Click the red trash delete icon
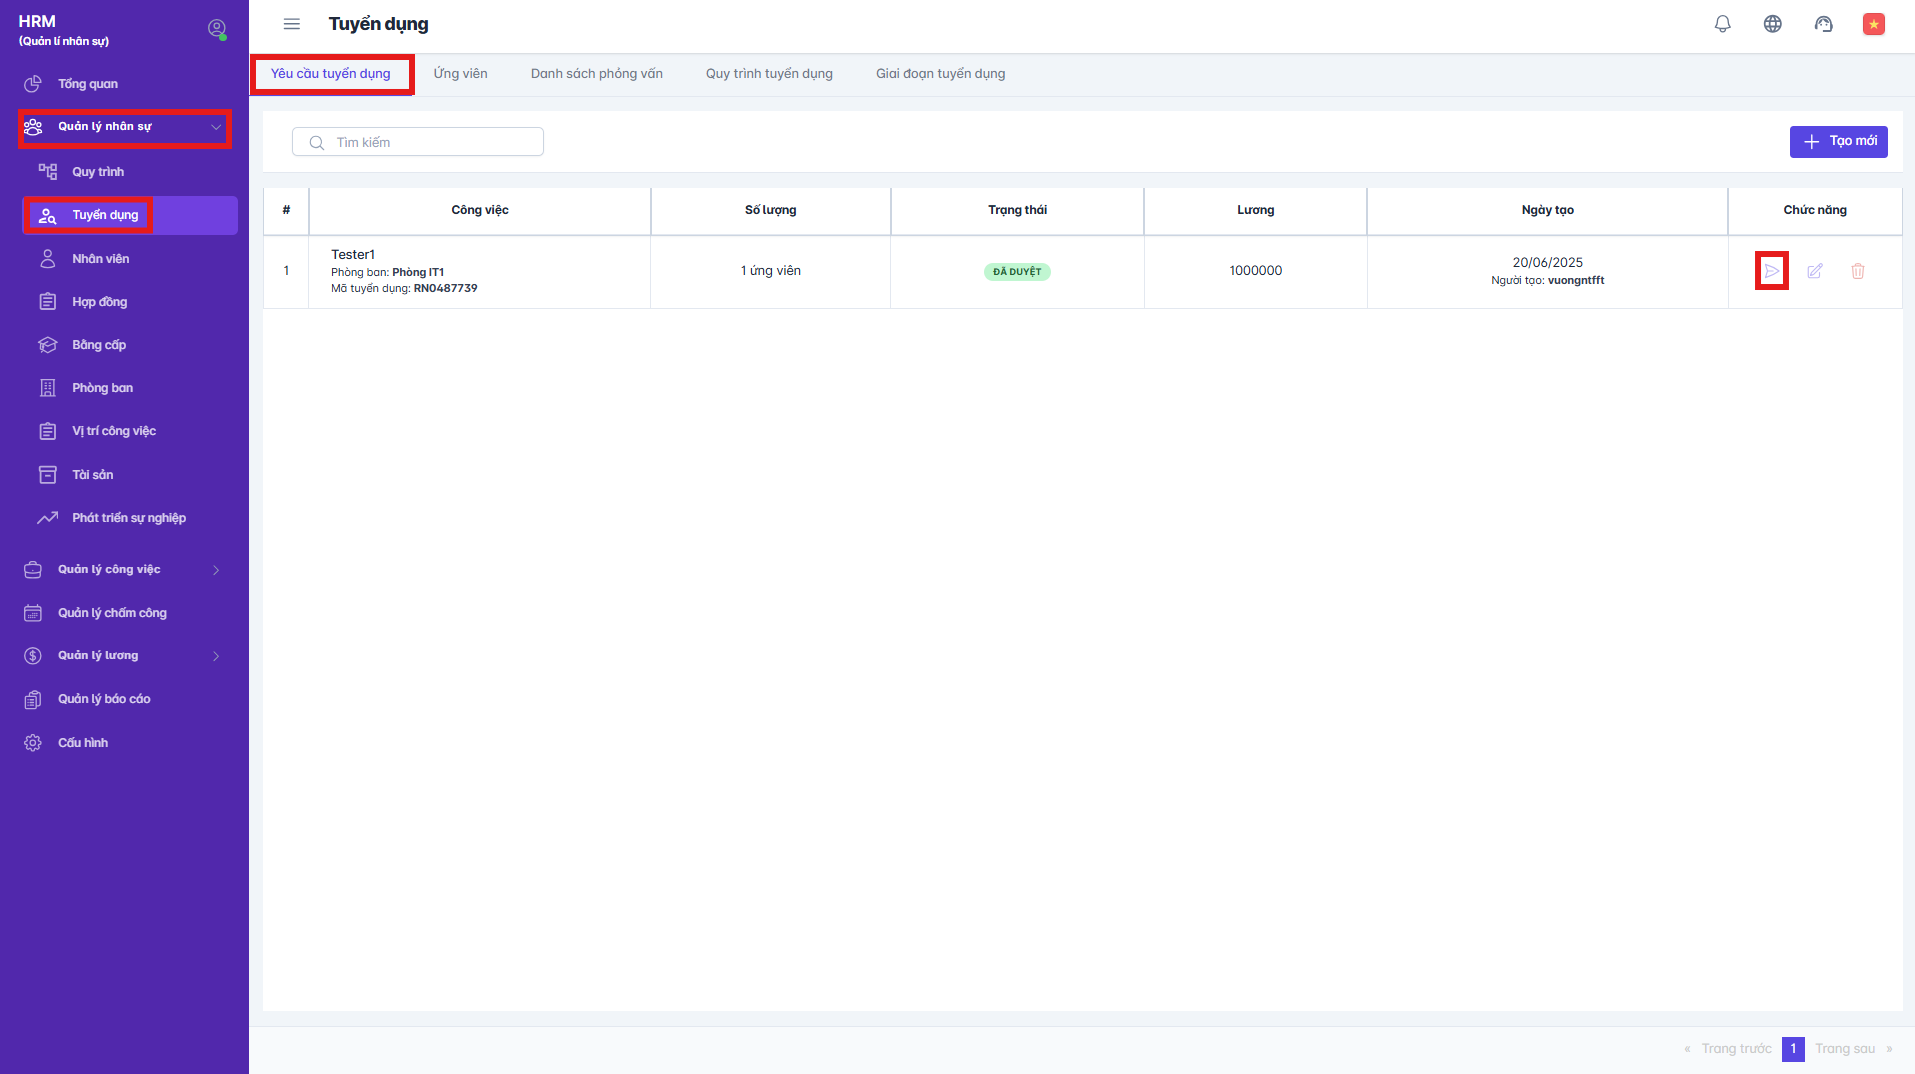1915x1074 pixels. point(1858,271)
